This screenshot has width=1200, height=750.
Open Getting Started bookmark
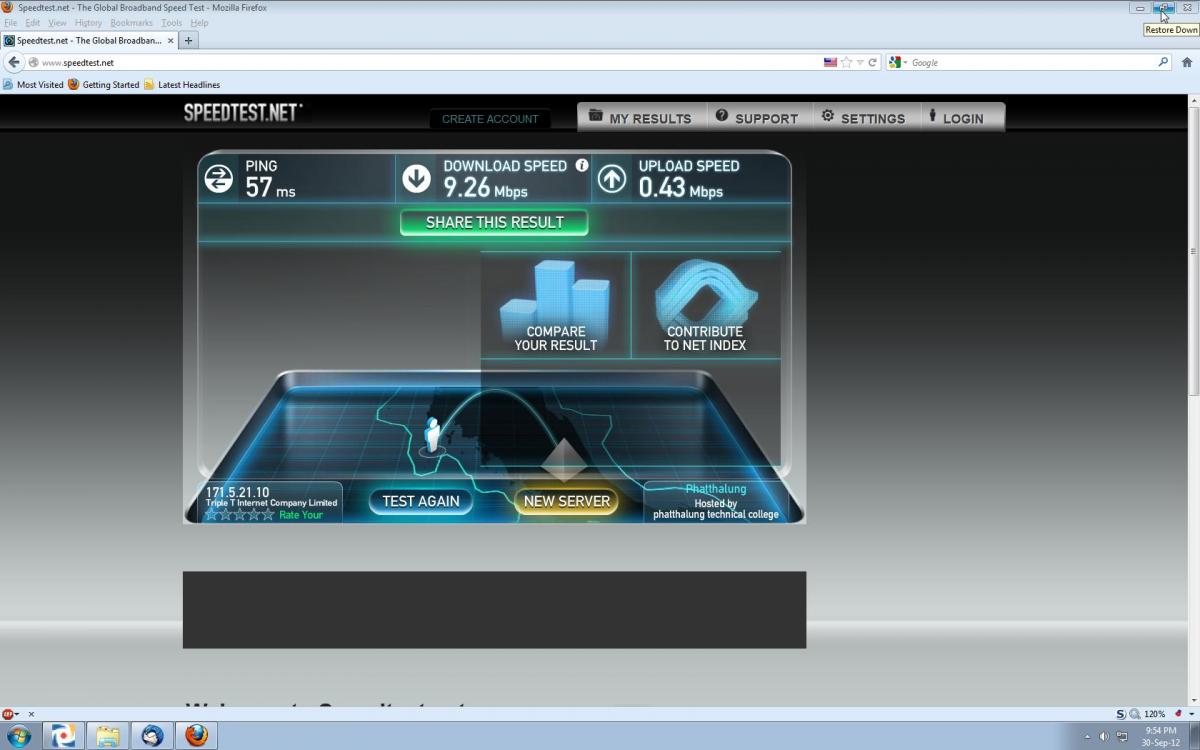tap(104, 85)
